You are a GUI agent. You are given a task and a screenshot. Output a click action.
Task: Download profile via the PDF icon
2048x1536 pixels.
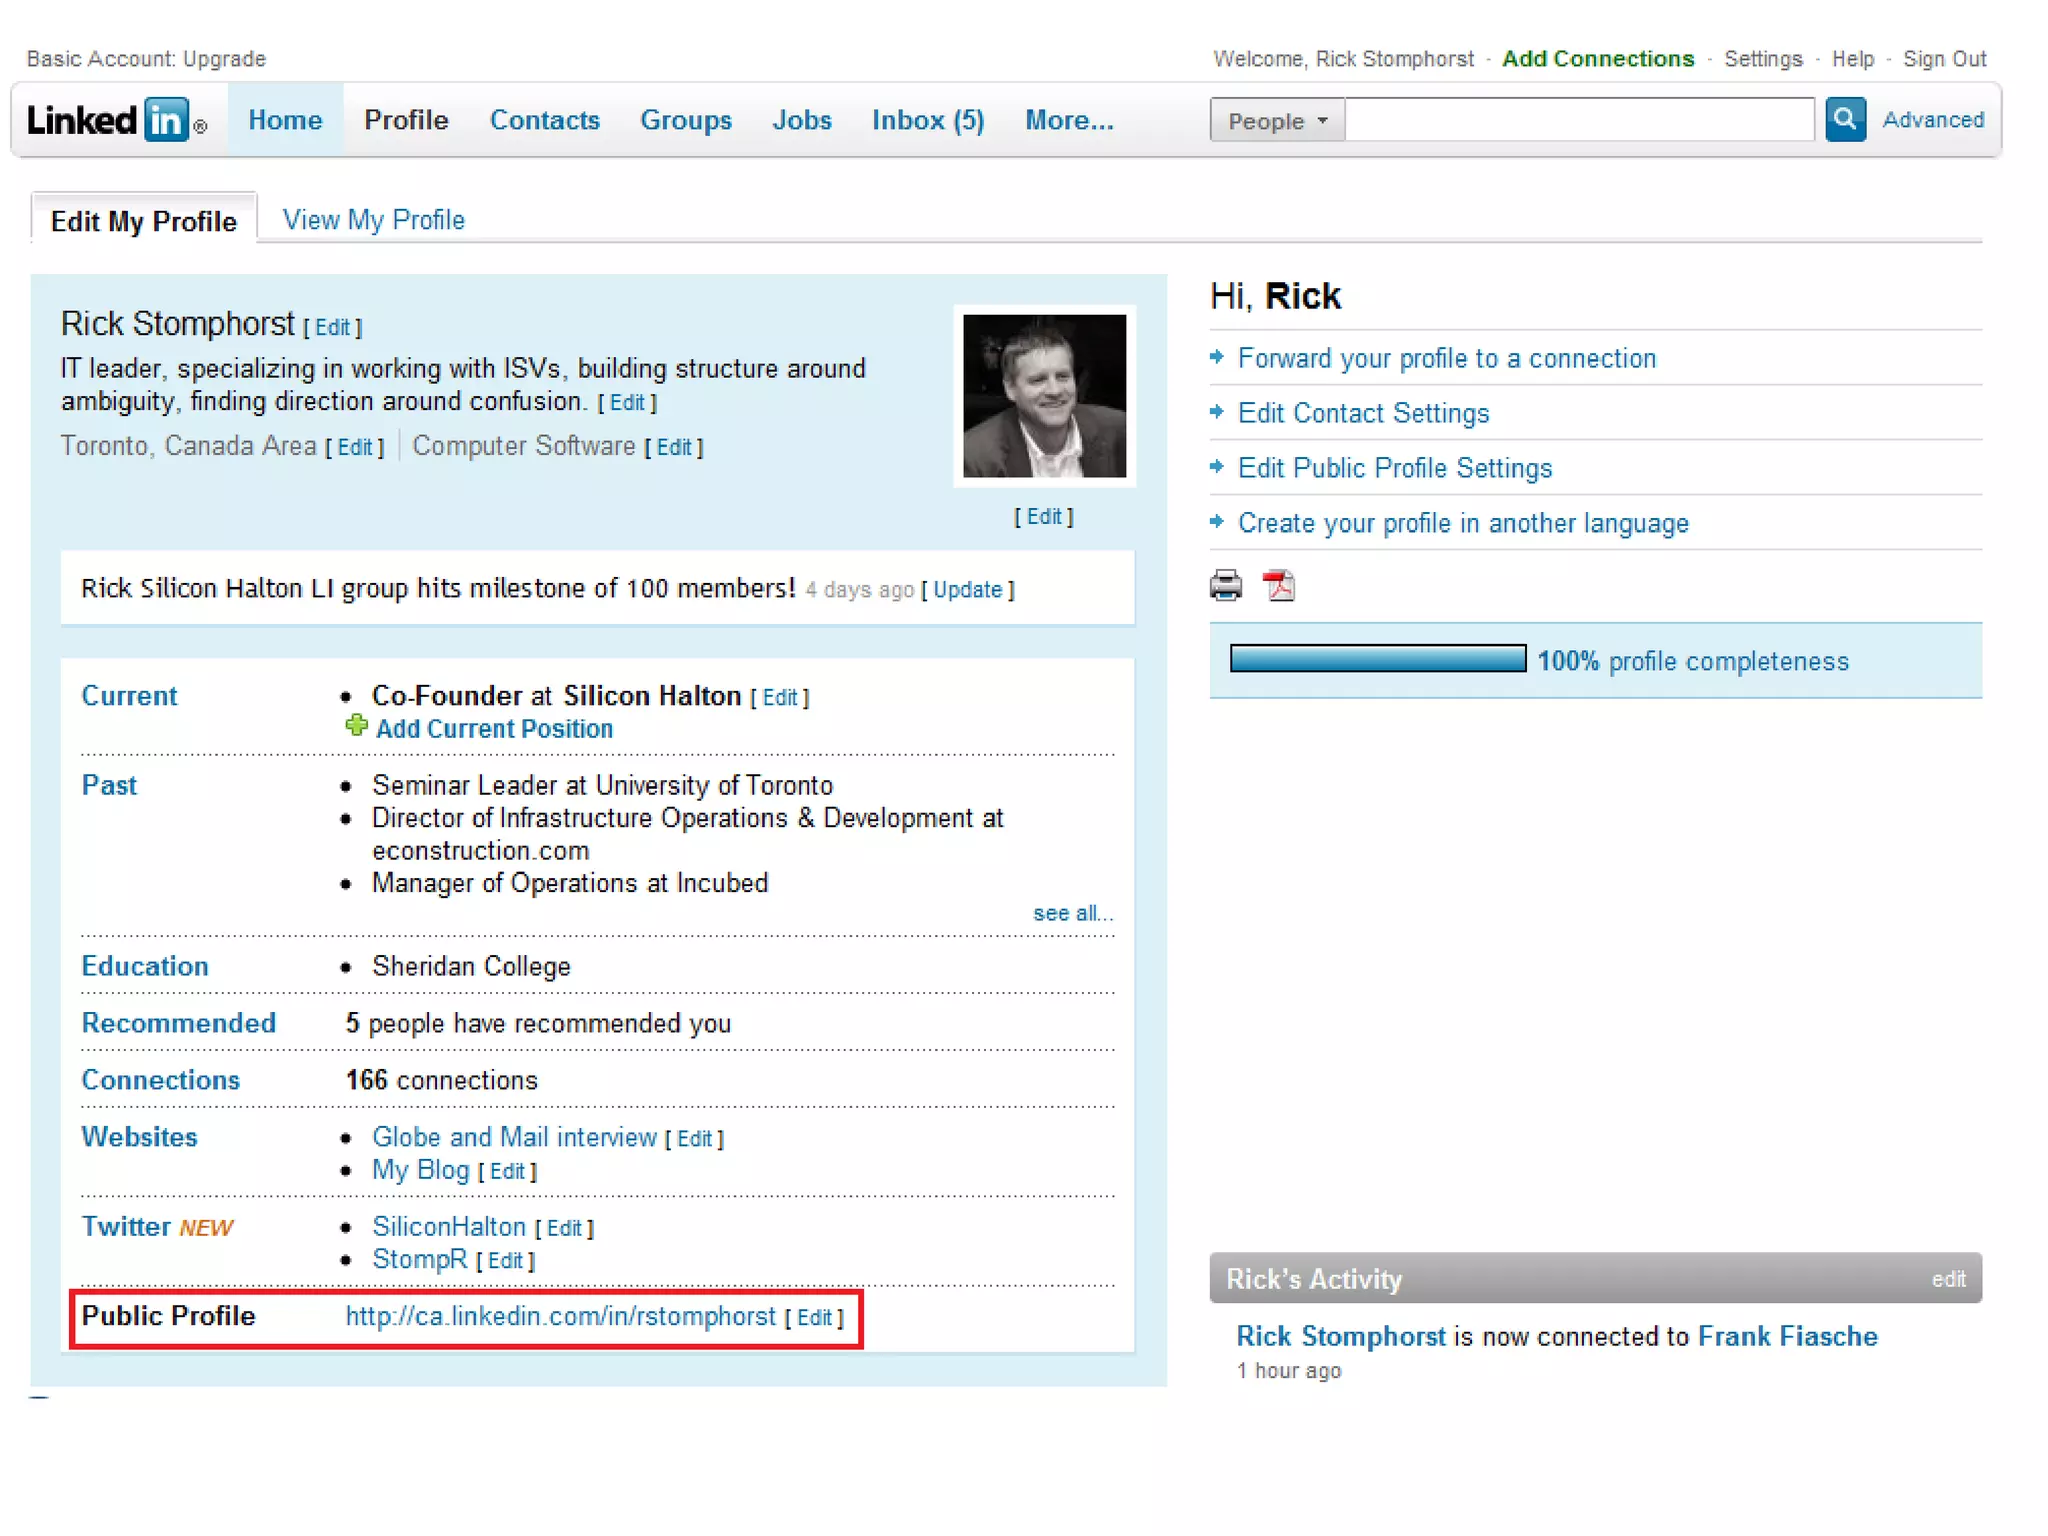coord(1279,585)
